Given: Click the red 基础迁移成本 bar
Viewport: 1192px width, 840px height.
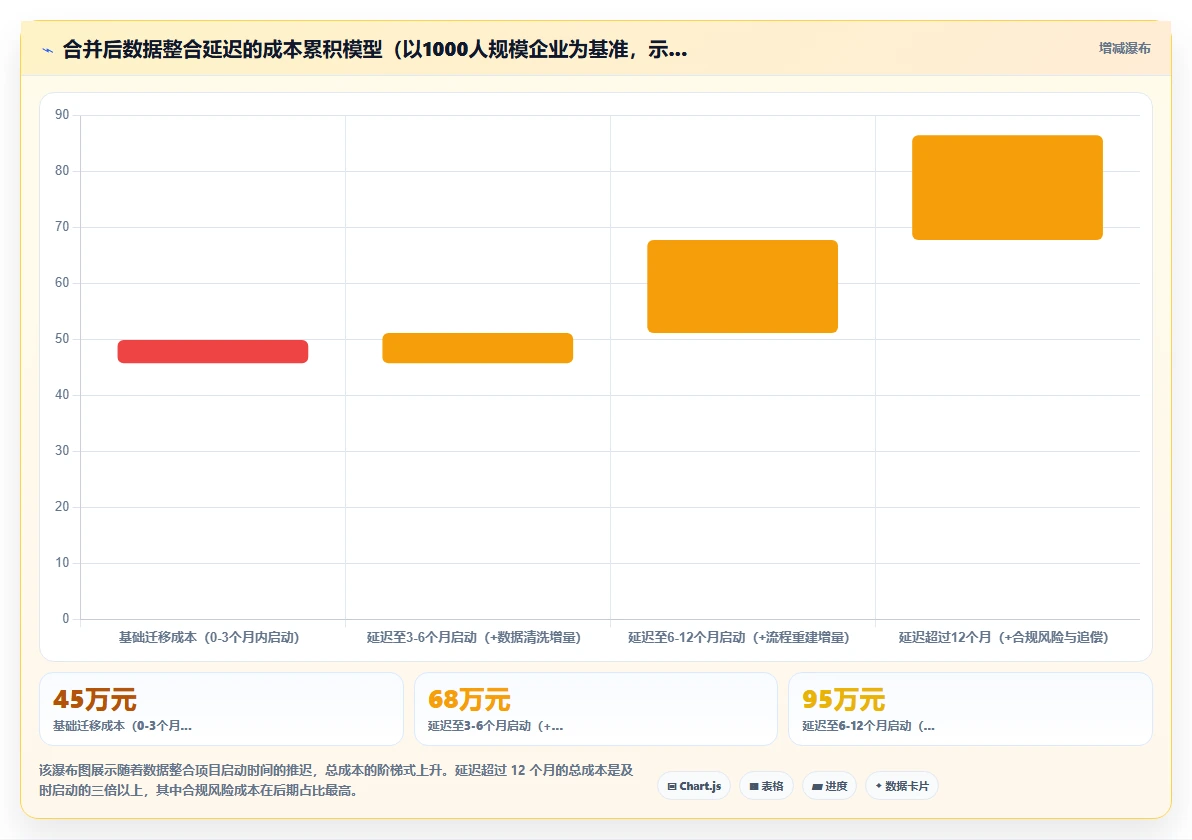Looking at the screenshot, I should [213, 351].
